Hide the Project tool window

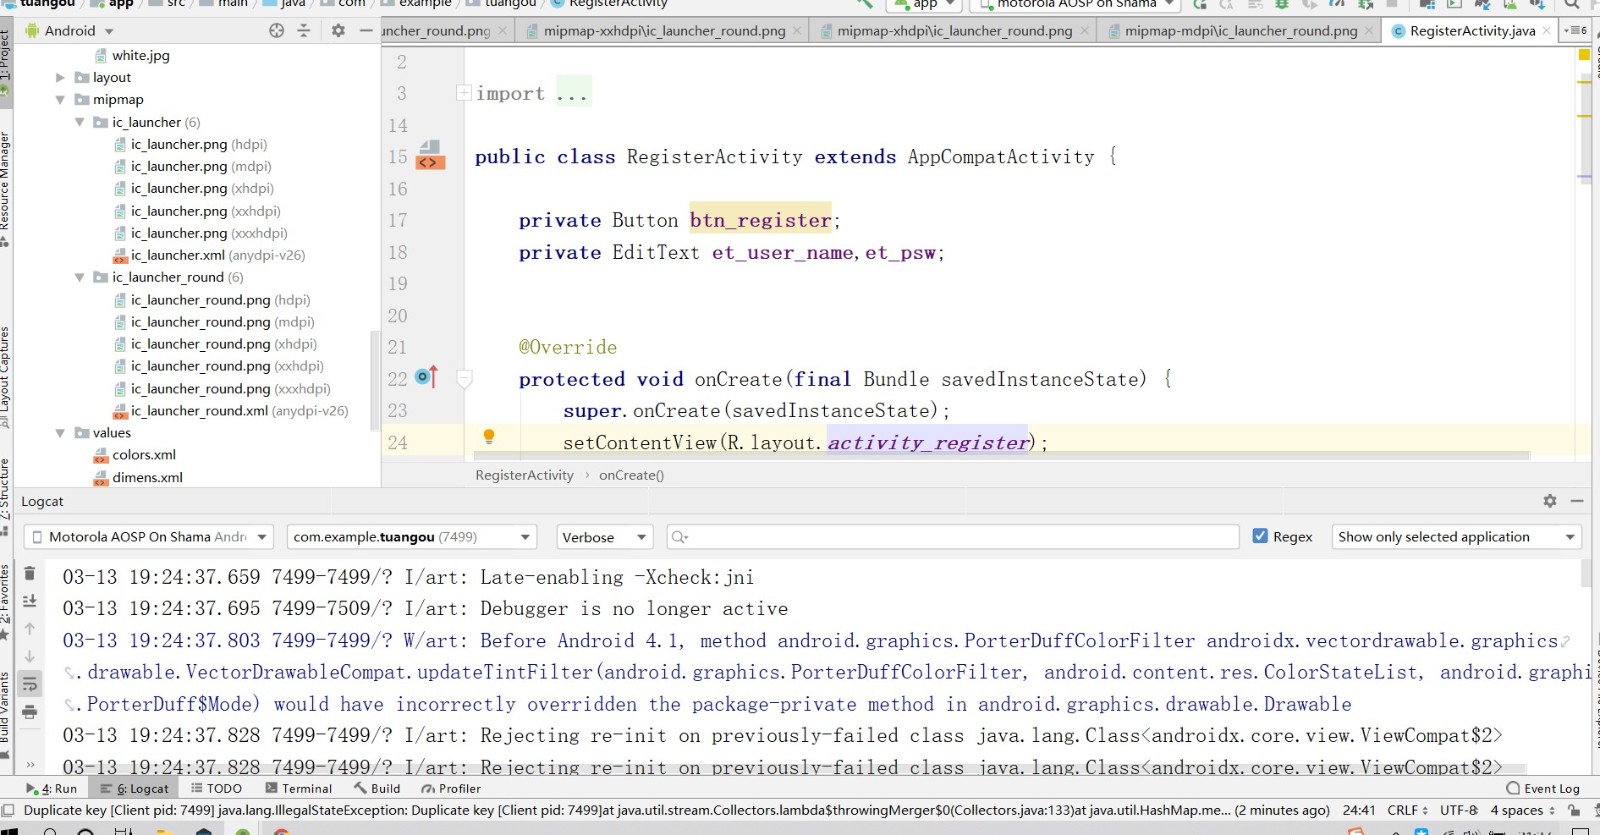pyautogui.click(x=366, y=31)
